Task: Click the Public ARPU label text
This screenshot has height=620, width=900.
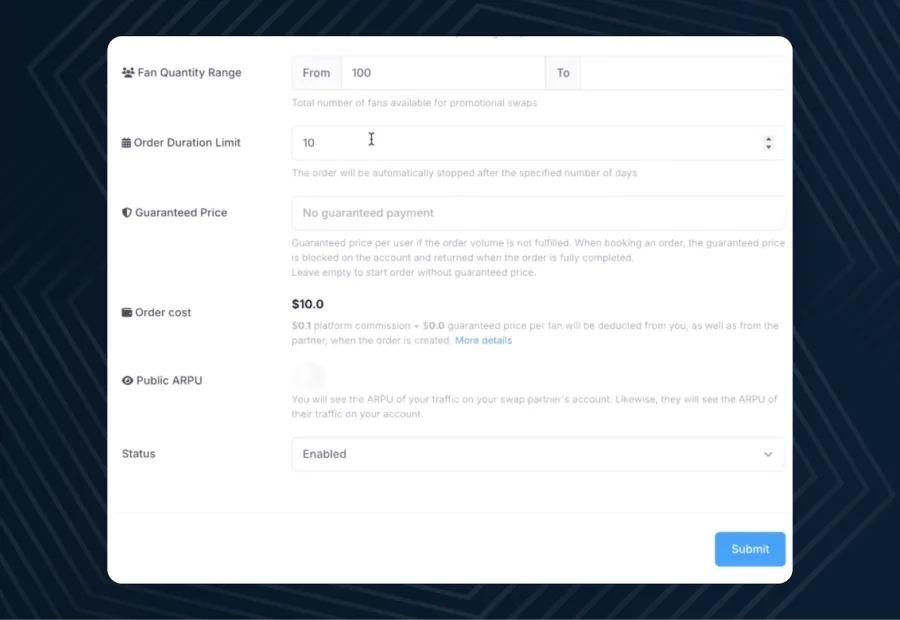Action: pos(169,381)
